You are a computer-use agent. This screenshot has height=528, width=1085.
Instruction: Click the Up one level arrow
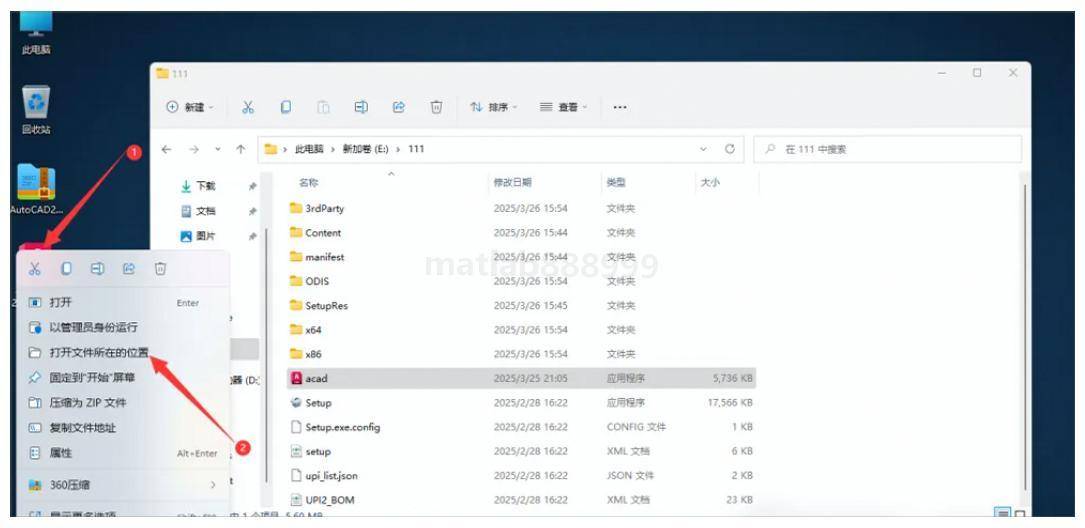(240, 149)
